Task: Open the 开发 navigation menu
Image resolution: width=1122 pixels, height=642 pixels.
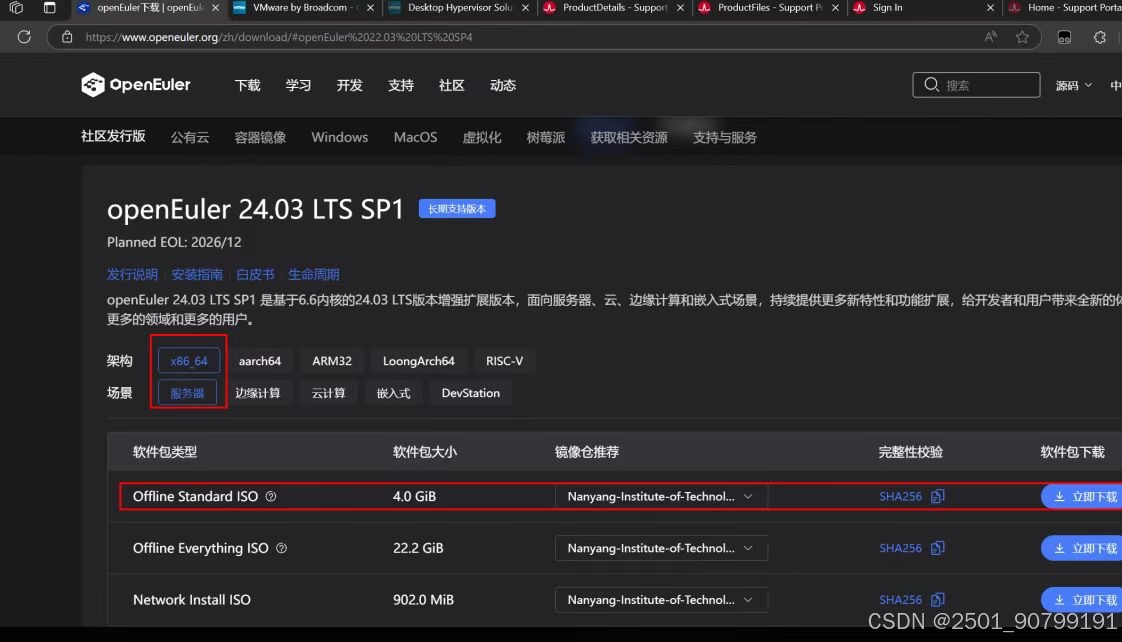Action: pyautogui.click(x=349, y=85)
